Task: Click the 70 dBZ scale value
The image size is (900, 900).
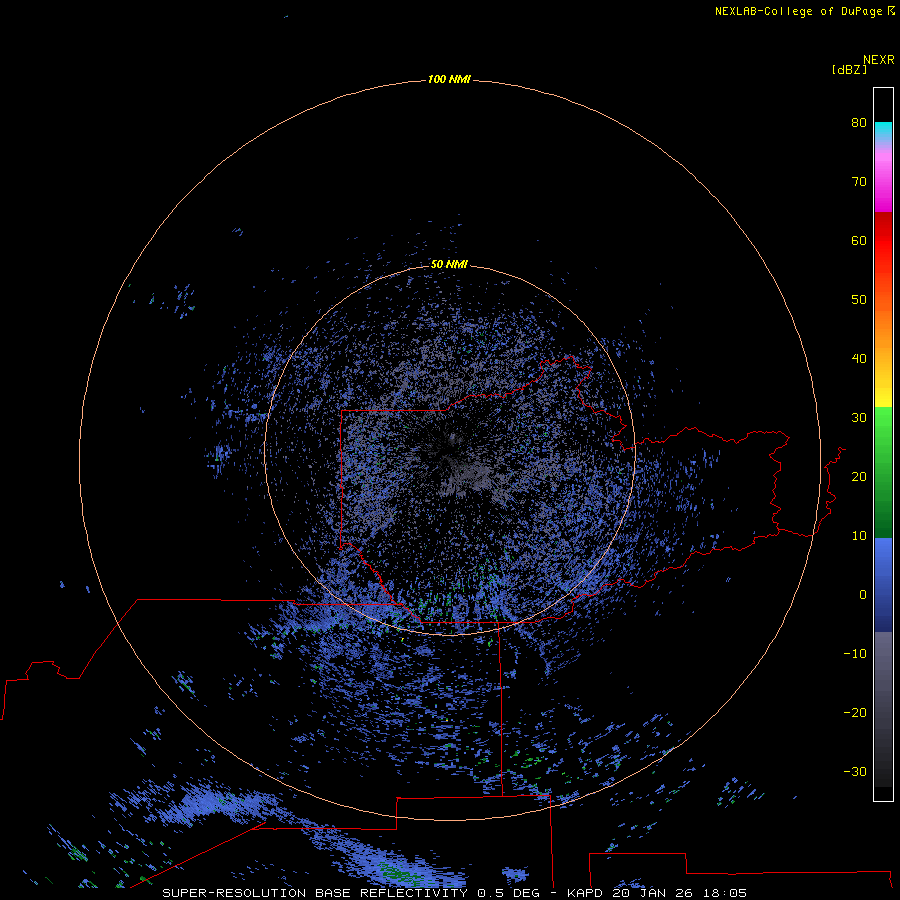Action: pos(859,181)
